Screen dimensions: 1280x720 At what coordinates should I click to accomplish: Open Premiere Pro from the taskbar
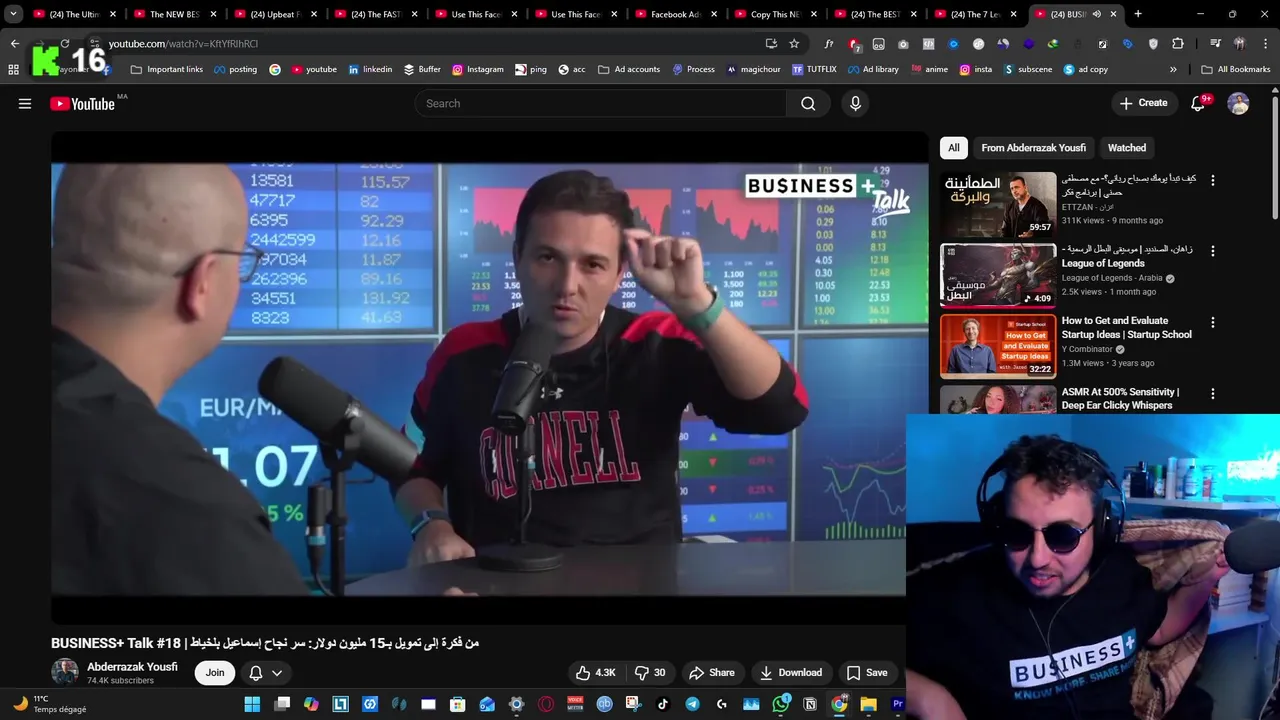[x=898, y=705]
